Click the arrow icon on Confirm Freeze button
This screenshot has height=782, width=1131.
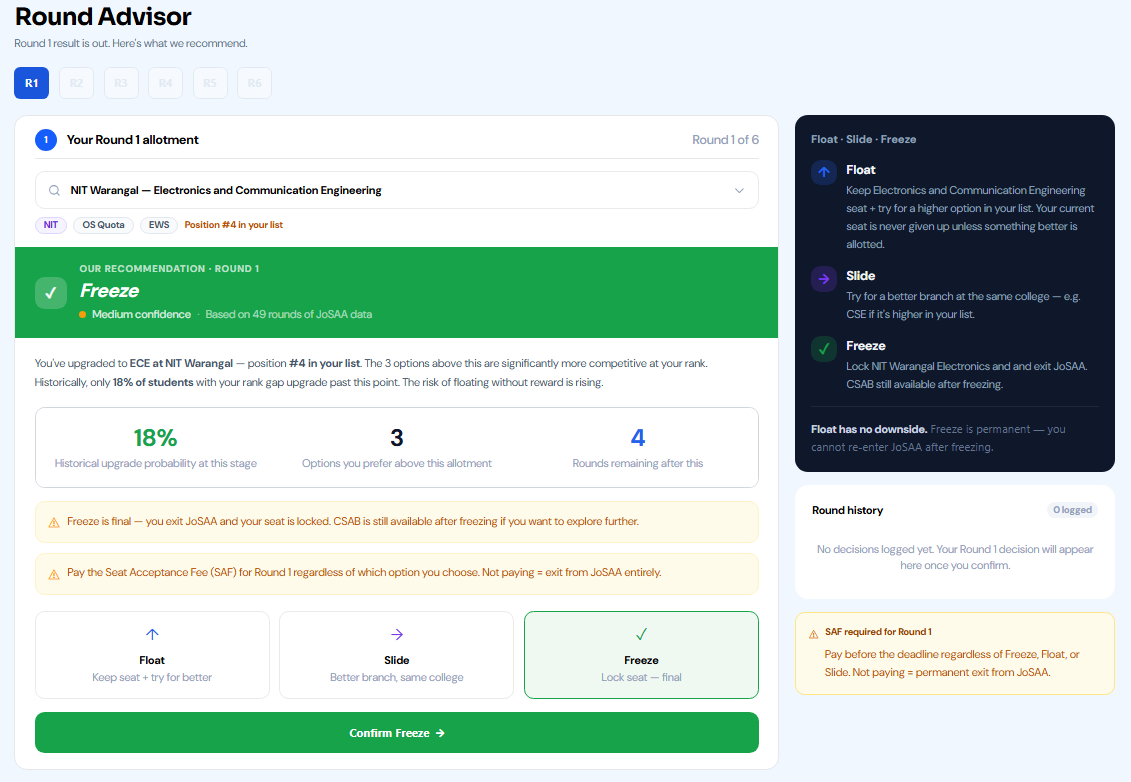[441, 733]
